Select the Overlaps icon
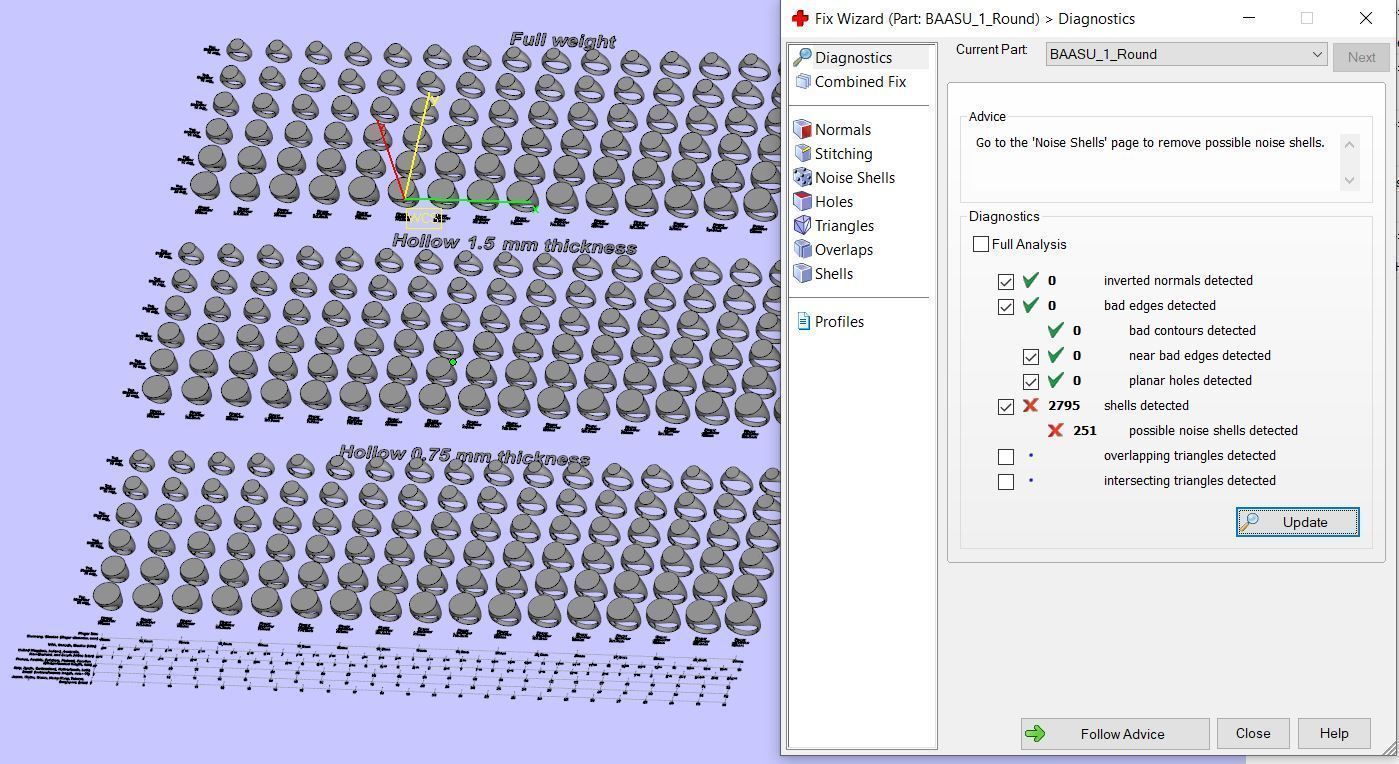1399x764 pixels. 802,250
